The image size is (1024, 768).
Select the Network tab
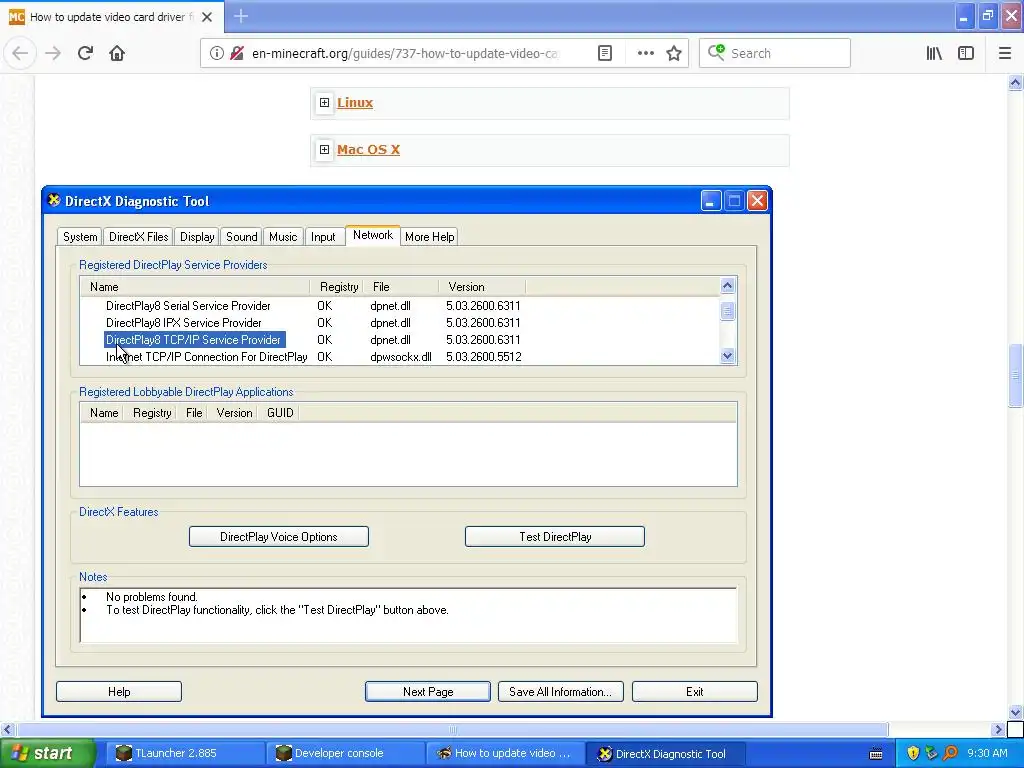point(373,235)
